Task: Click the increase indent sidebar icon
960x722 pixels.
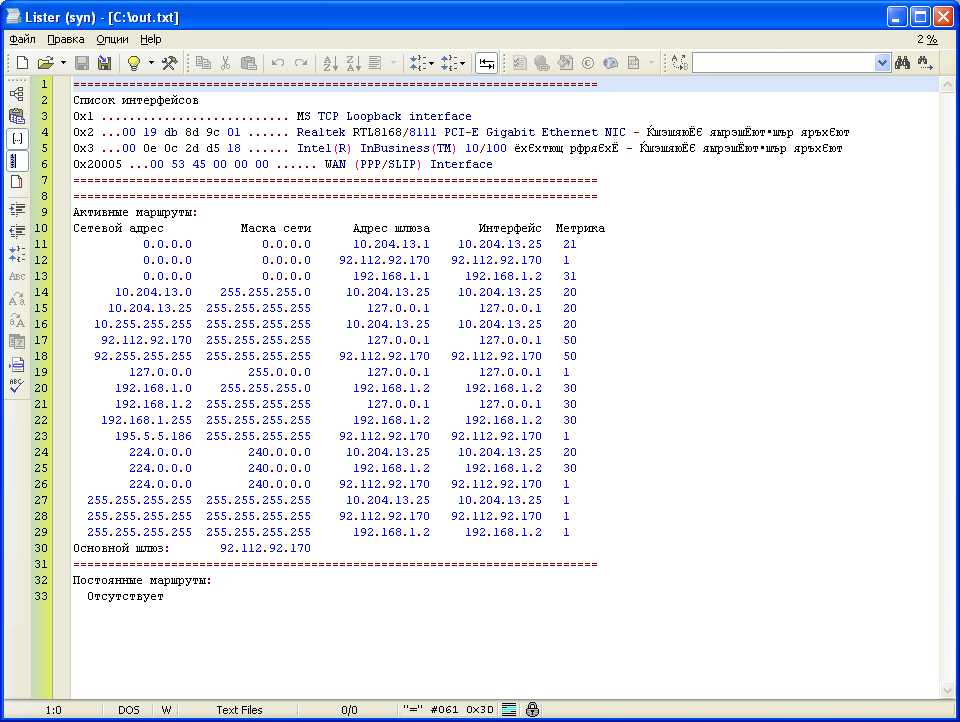Action: point(17,209)
